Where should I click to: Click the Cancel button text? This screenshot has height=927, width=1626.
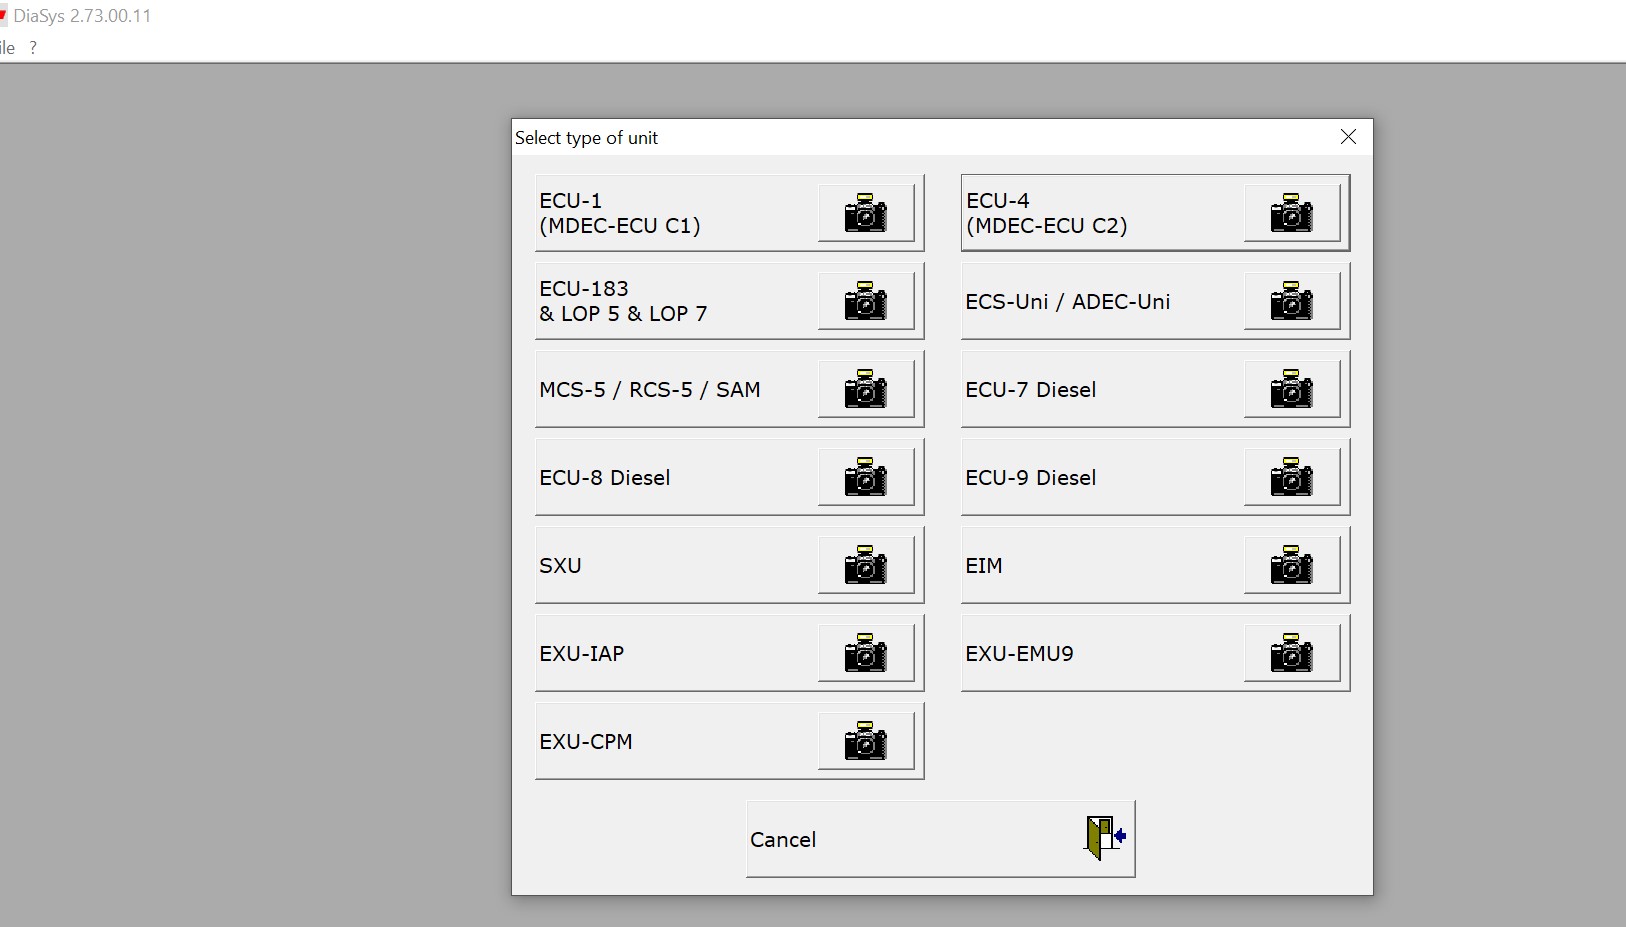[x=783, y=840]
